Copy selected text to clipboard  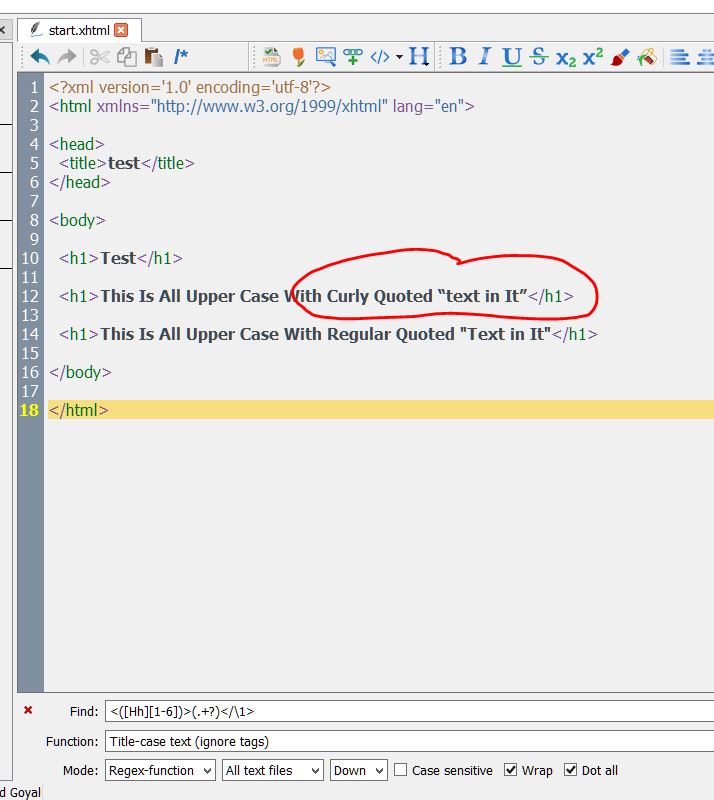pos(126,57)
